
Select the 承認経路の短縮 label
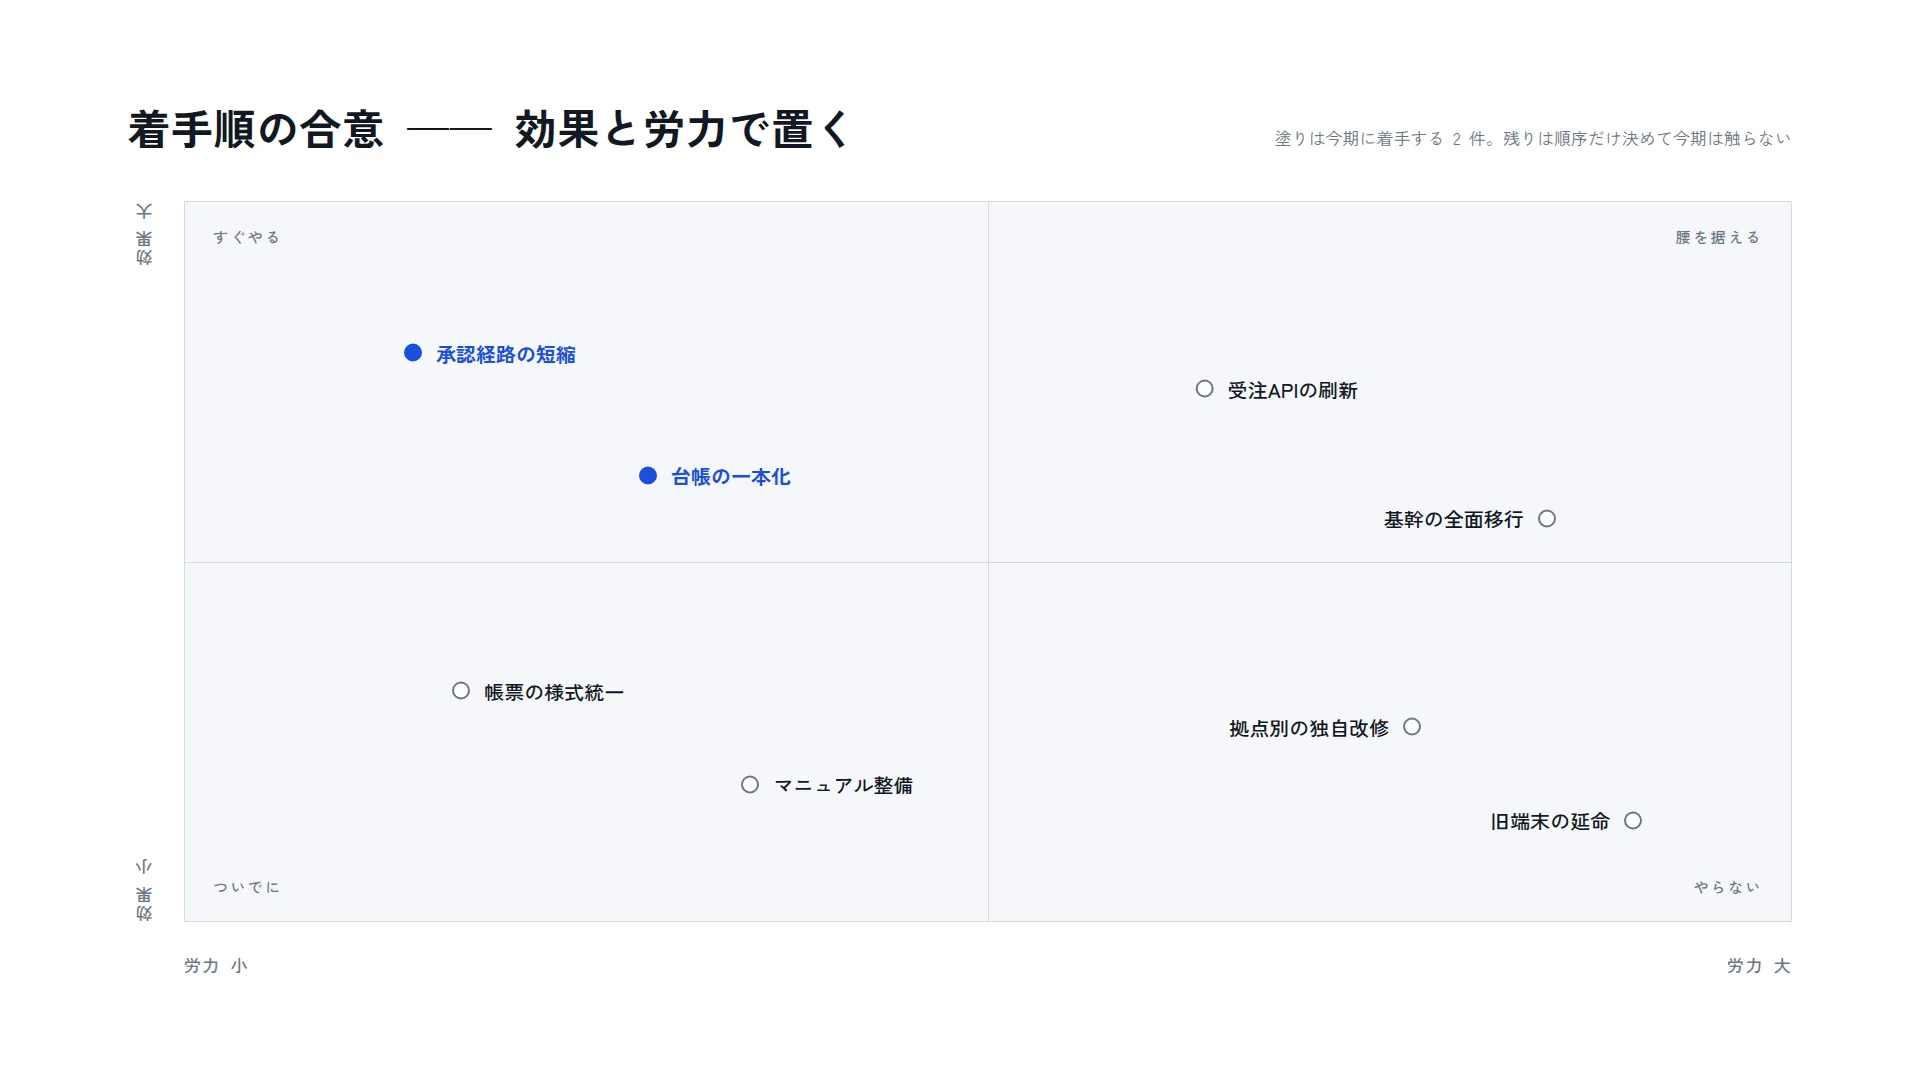[506, 355]
